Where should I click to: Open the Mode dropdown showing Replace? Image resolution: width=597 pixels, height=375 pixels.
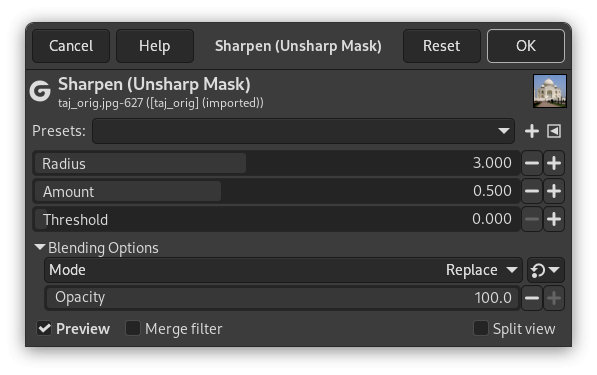pos(283,270)
